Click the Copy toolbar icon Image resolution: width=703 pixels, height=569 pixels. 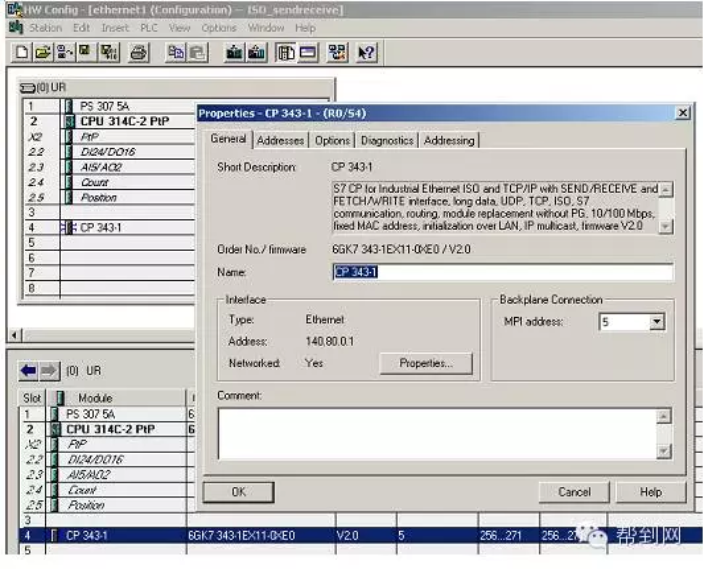[173, 54]
